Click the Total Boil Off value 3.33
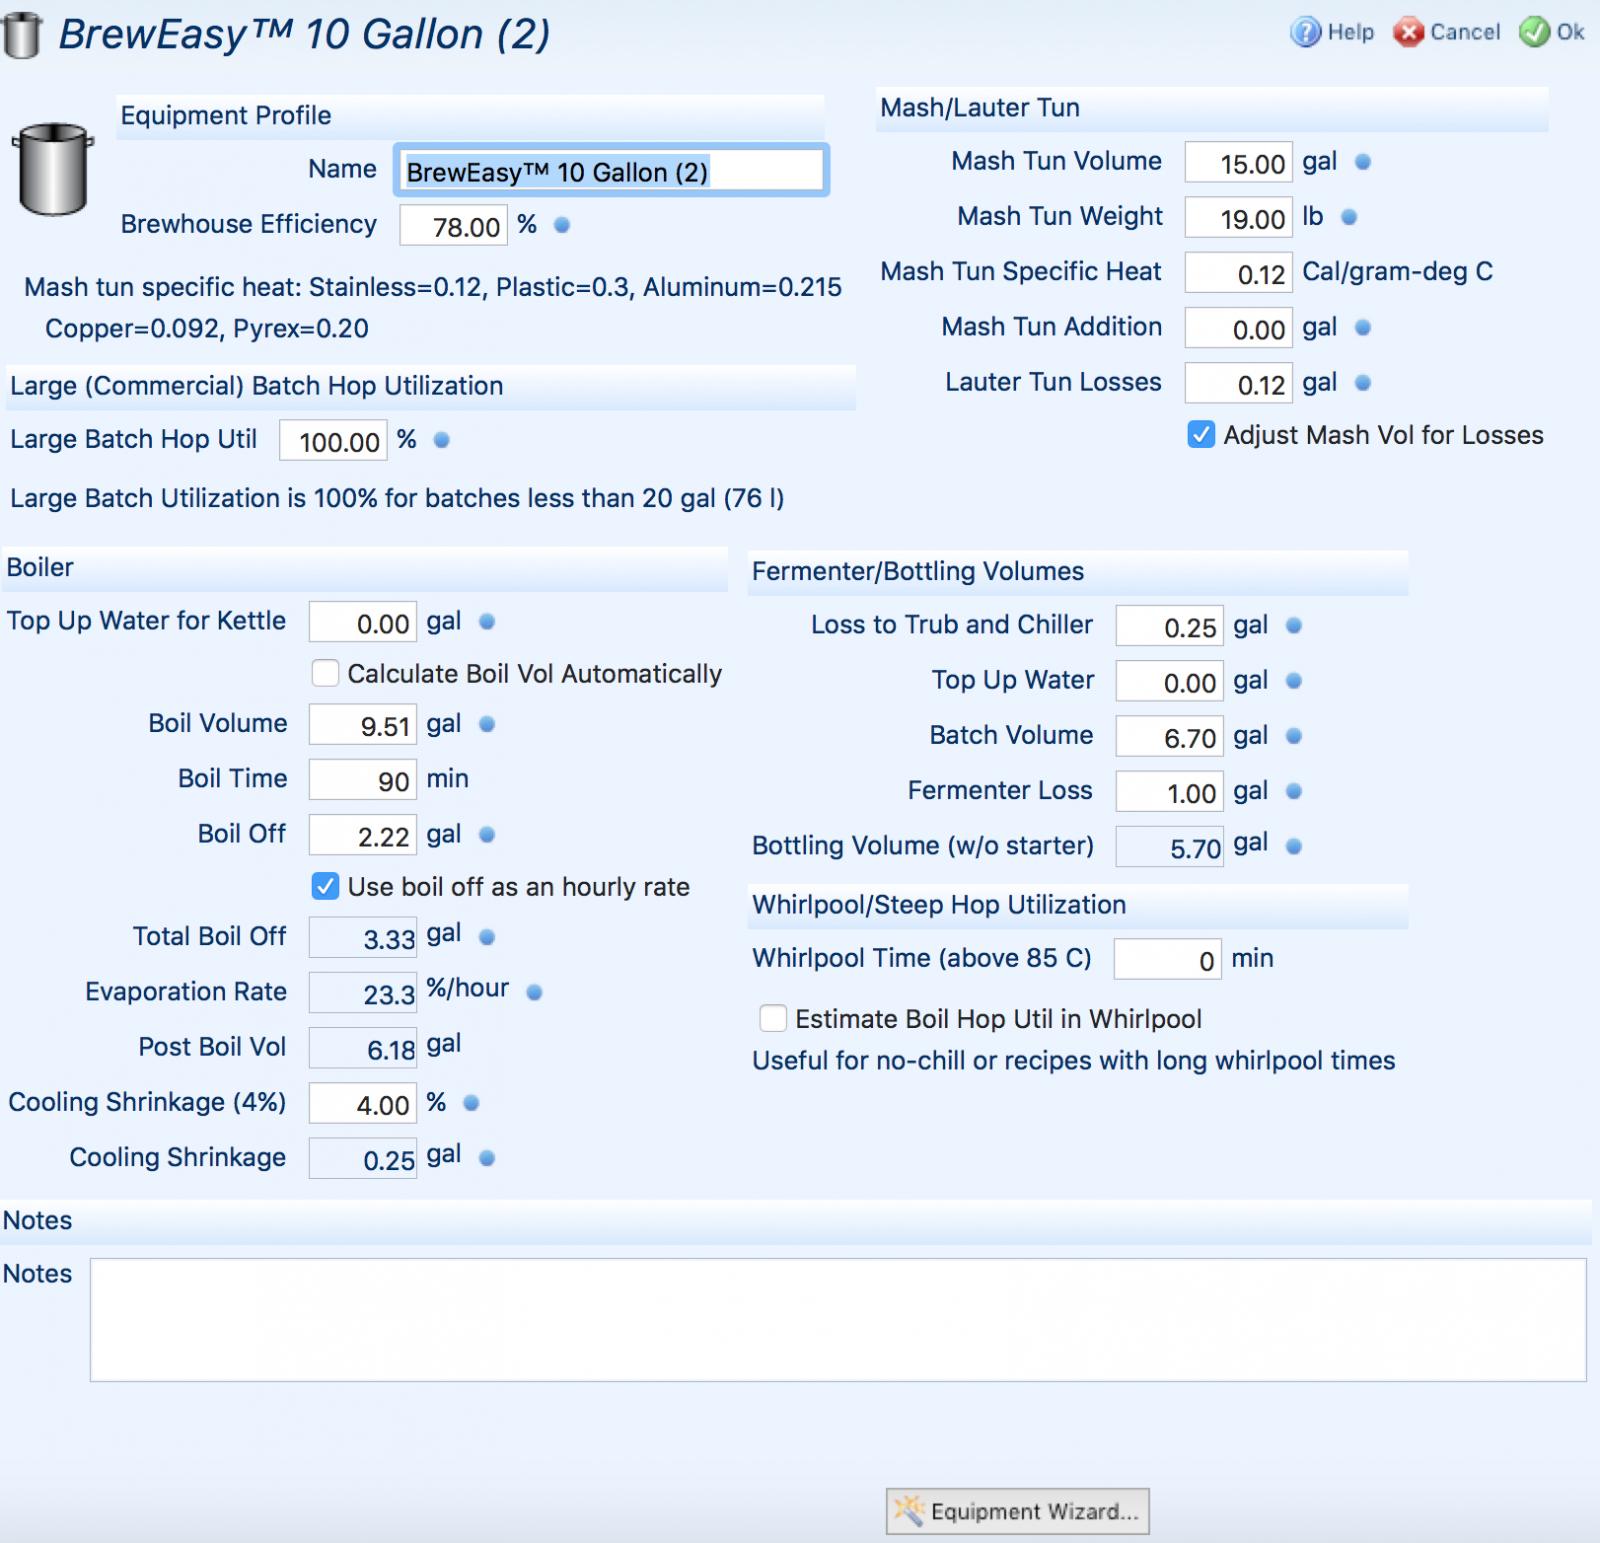 point(363,937)
